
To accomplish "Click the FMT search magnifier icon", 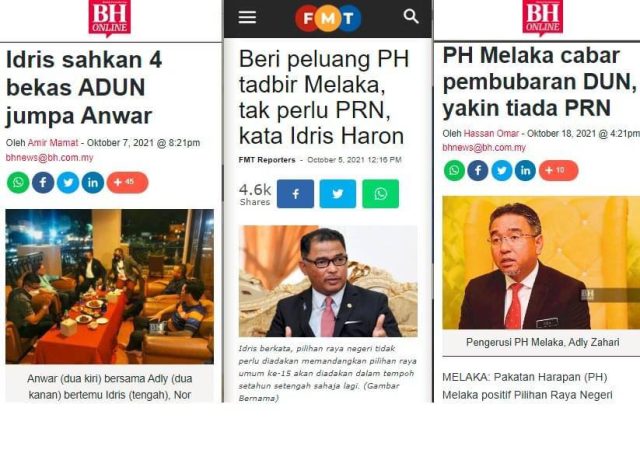I will 411,16.
